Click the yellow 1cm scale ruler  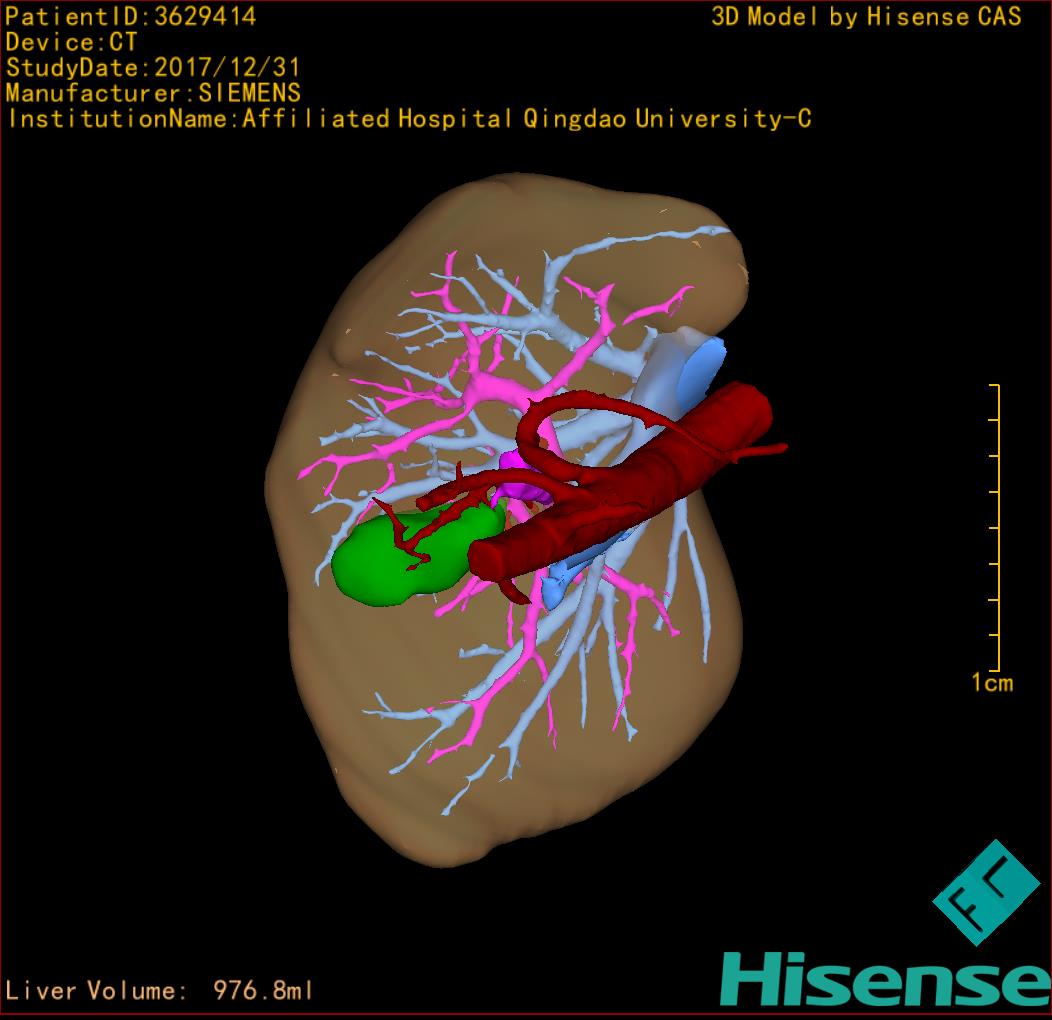coord(995,528)
